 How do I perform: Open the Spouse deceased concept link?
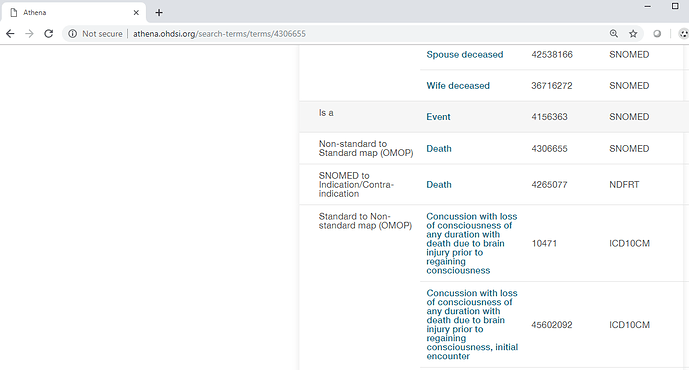[465, 54]
